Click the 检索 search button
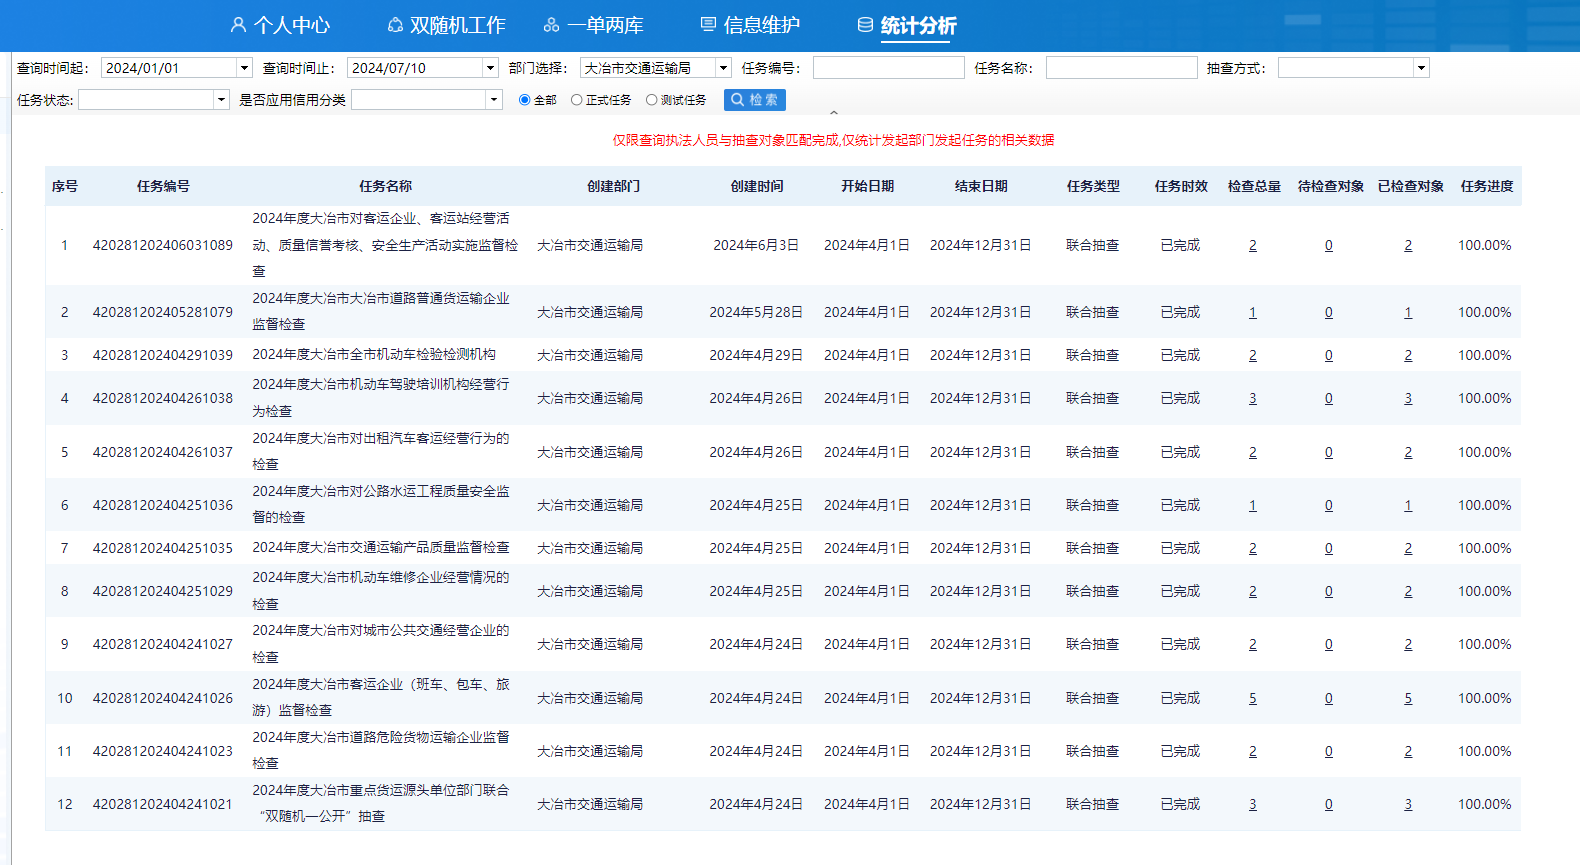 coord(755,100)
